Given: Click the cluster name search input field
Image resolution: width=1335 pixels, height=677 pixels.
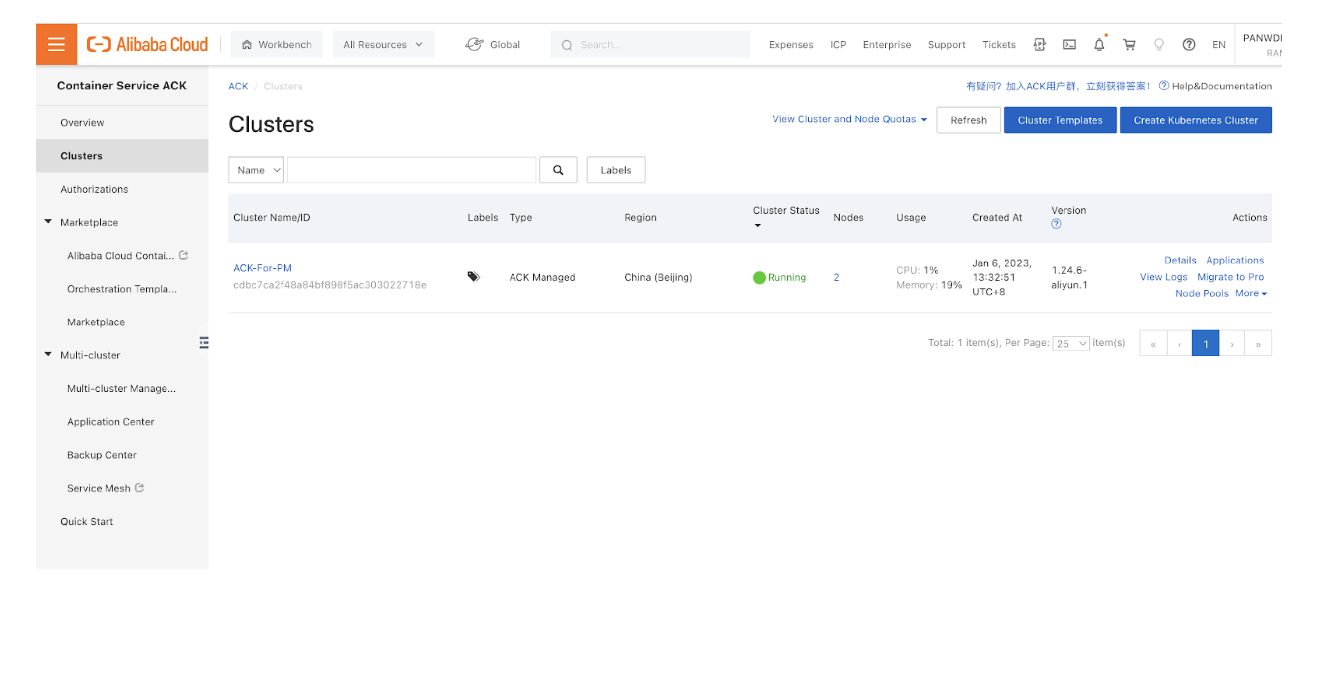Looking at the screenshot, I should [411, 170].
